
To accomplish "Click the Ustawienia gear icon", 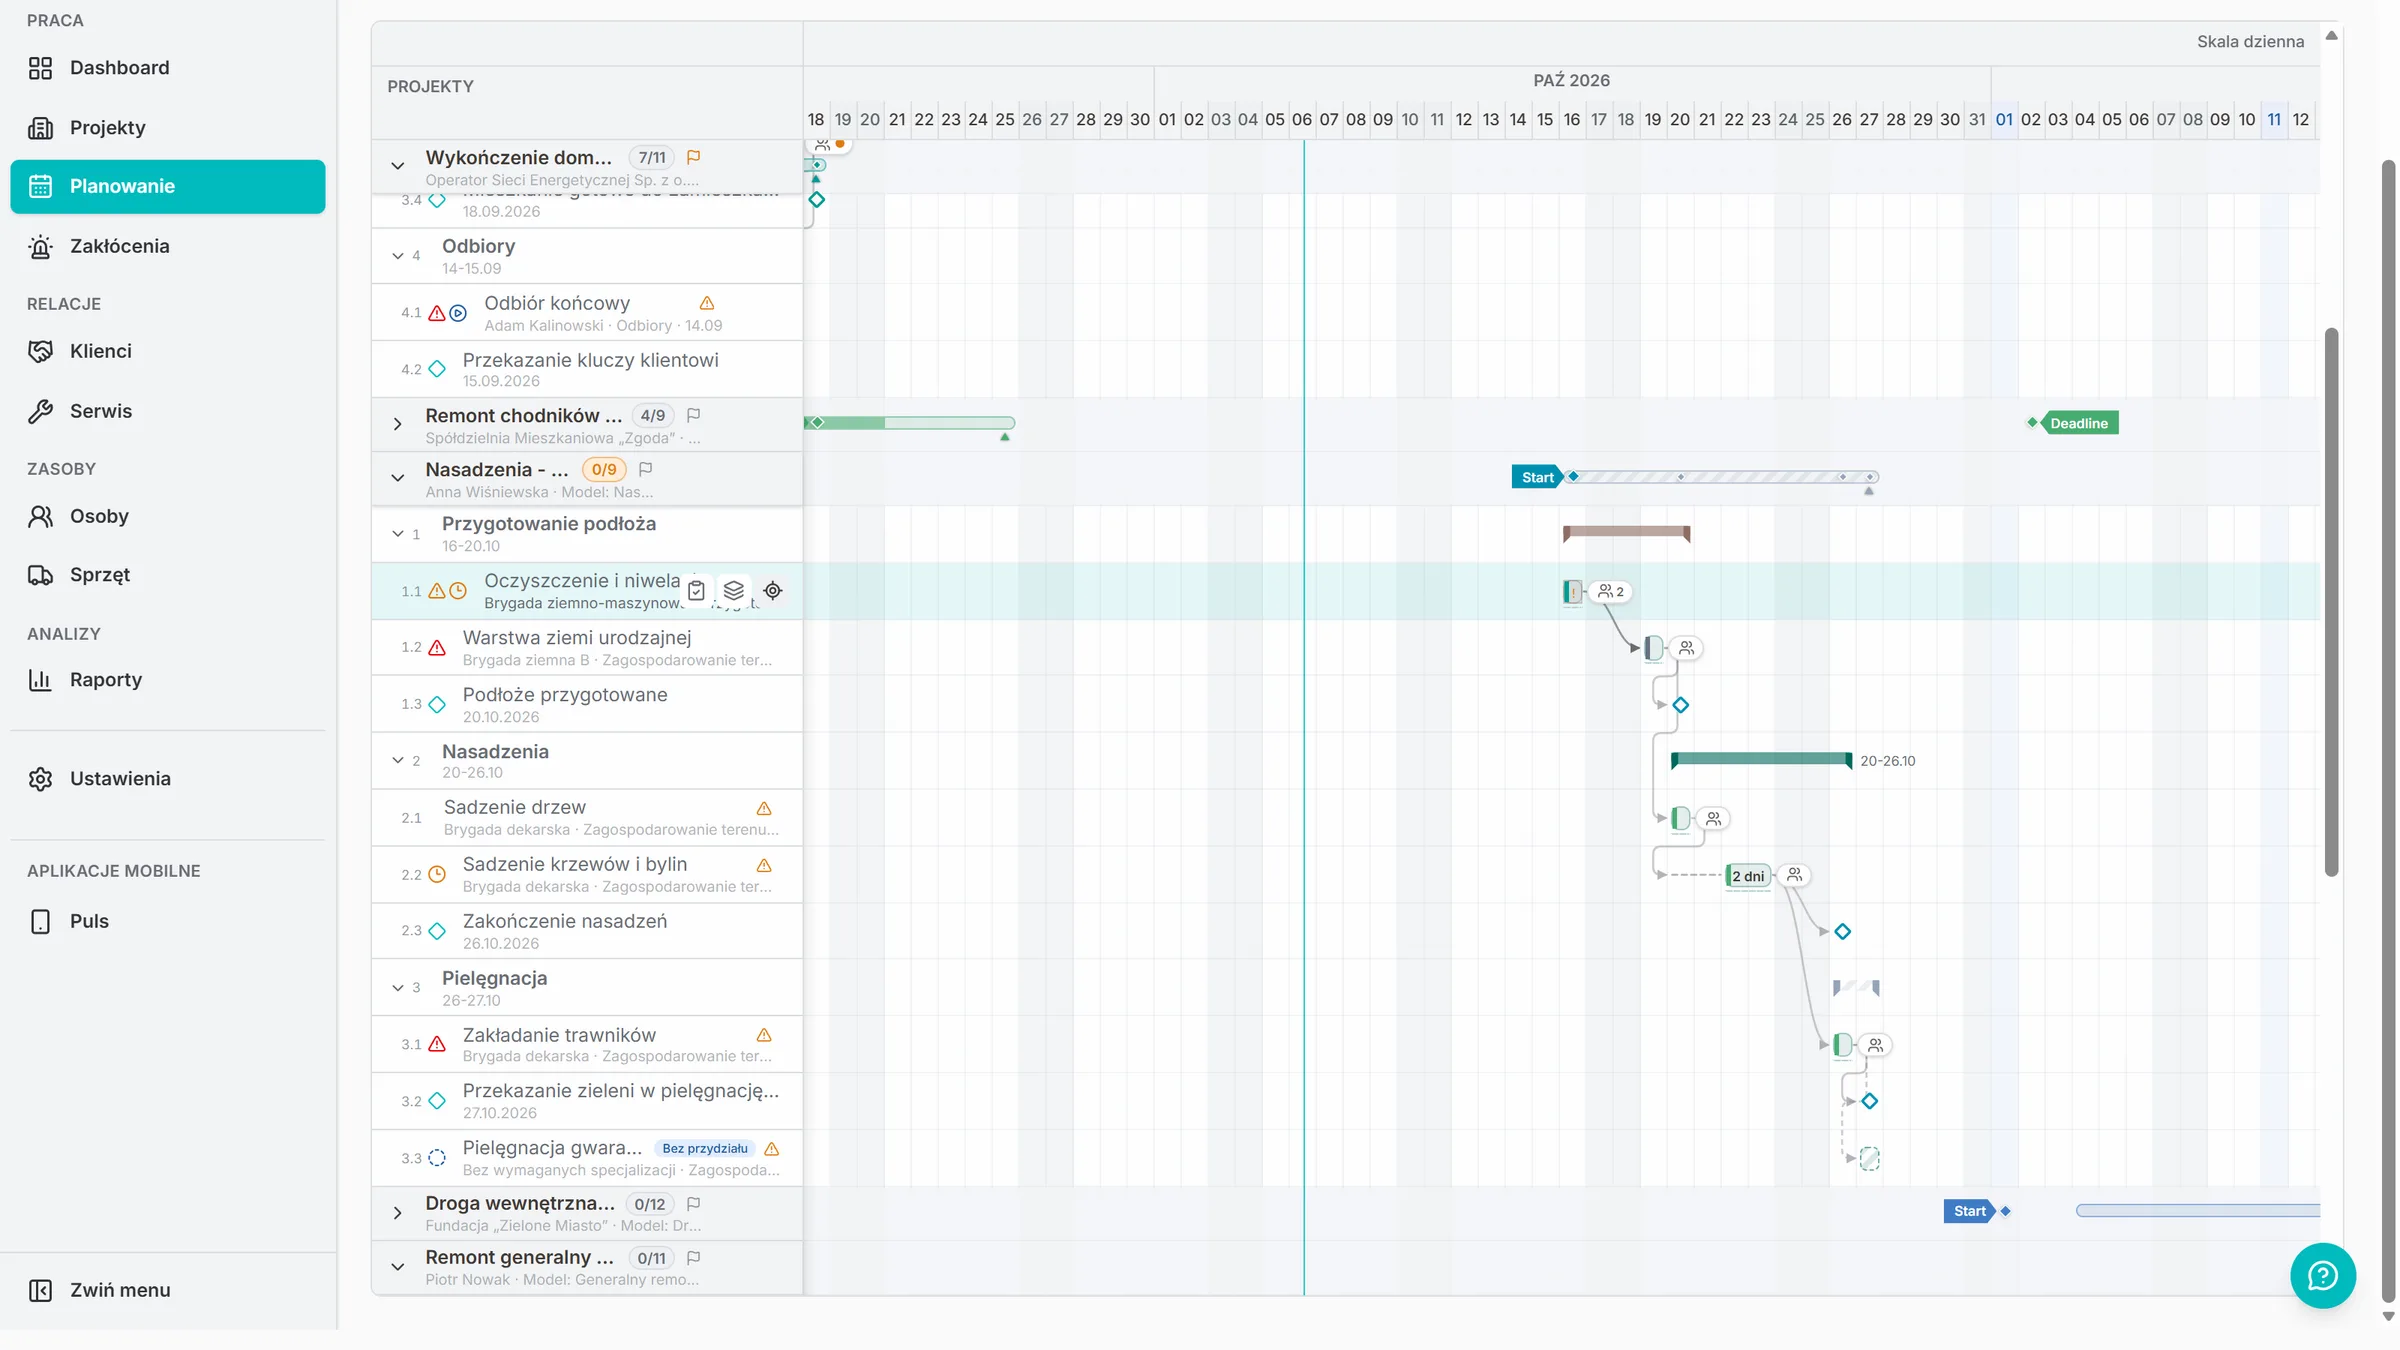I will click(40, 779).
